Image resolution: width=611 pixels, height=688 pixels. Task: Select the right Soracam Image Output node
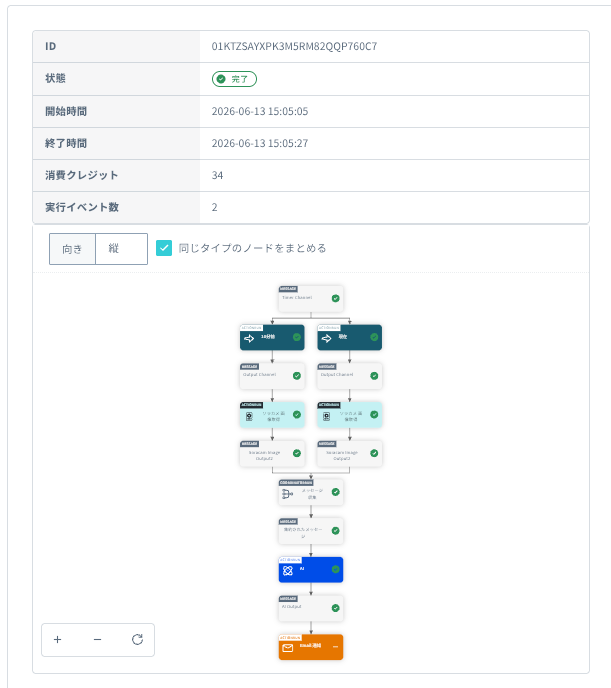coord(350,454)
